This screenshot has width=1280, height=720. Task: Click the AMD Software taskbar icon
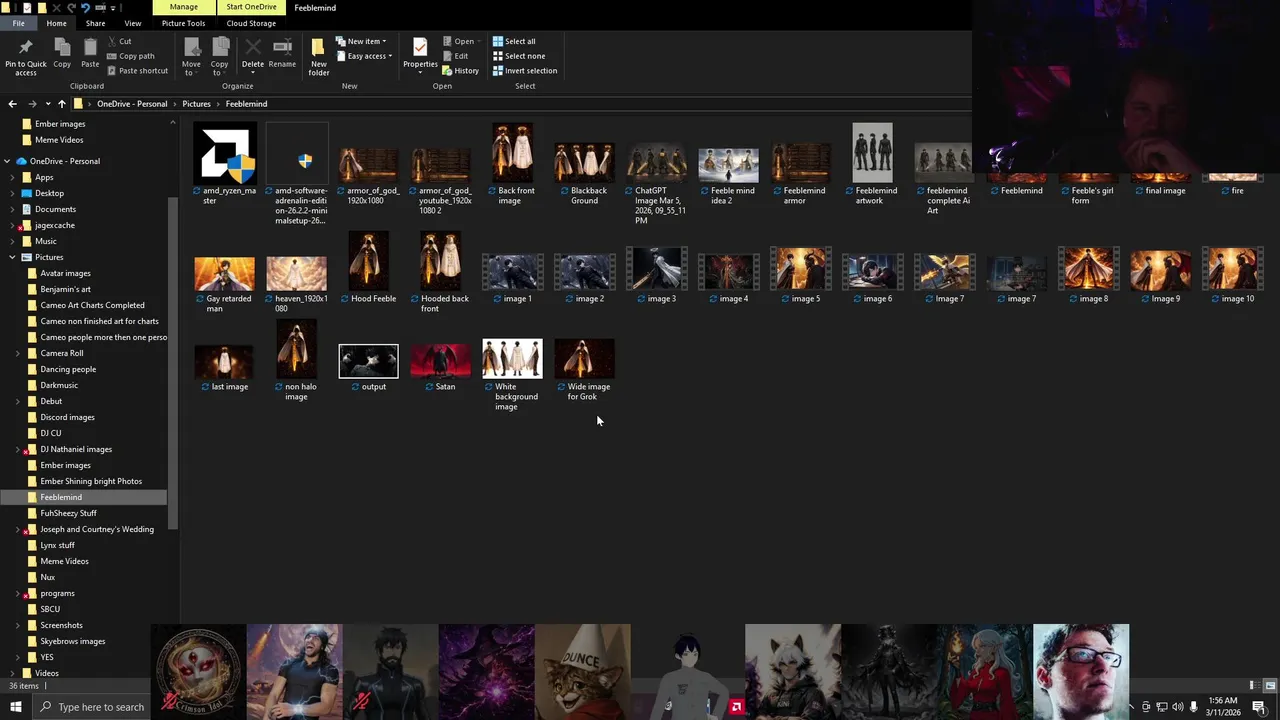pyautogui.click(x=736, y=707)
